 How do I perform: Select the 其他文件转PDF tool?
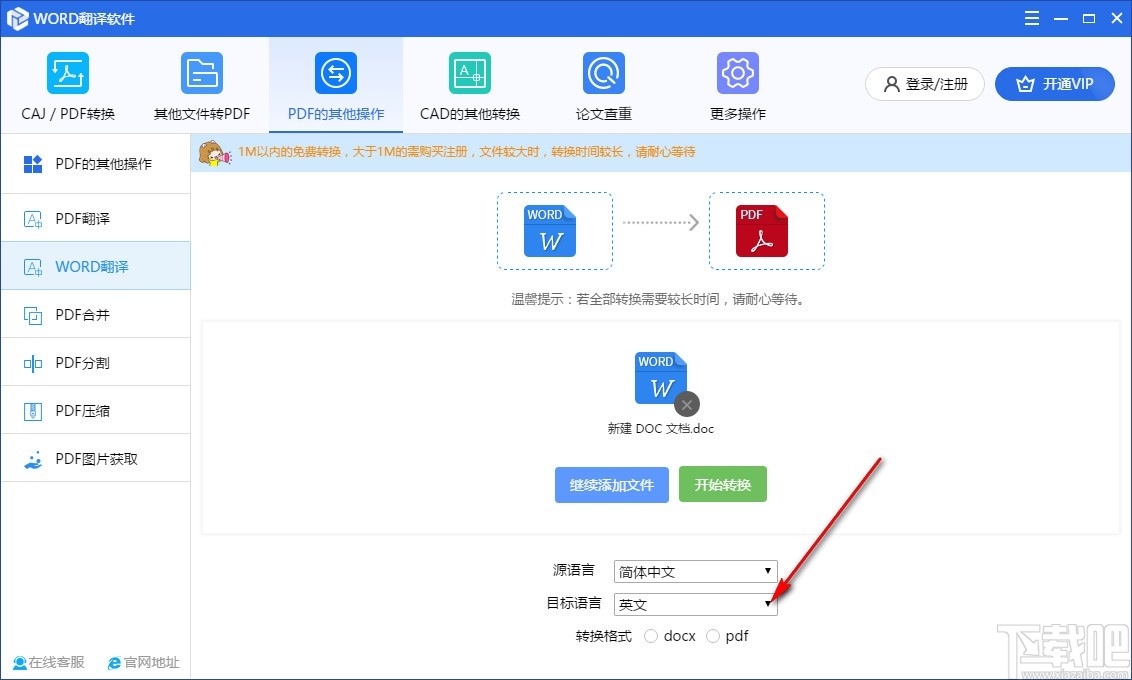click(202, 85)
